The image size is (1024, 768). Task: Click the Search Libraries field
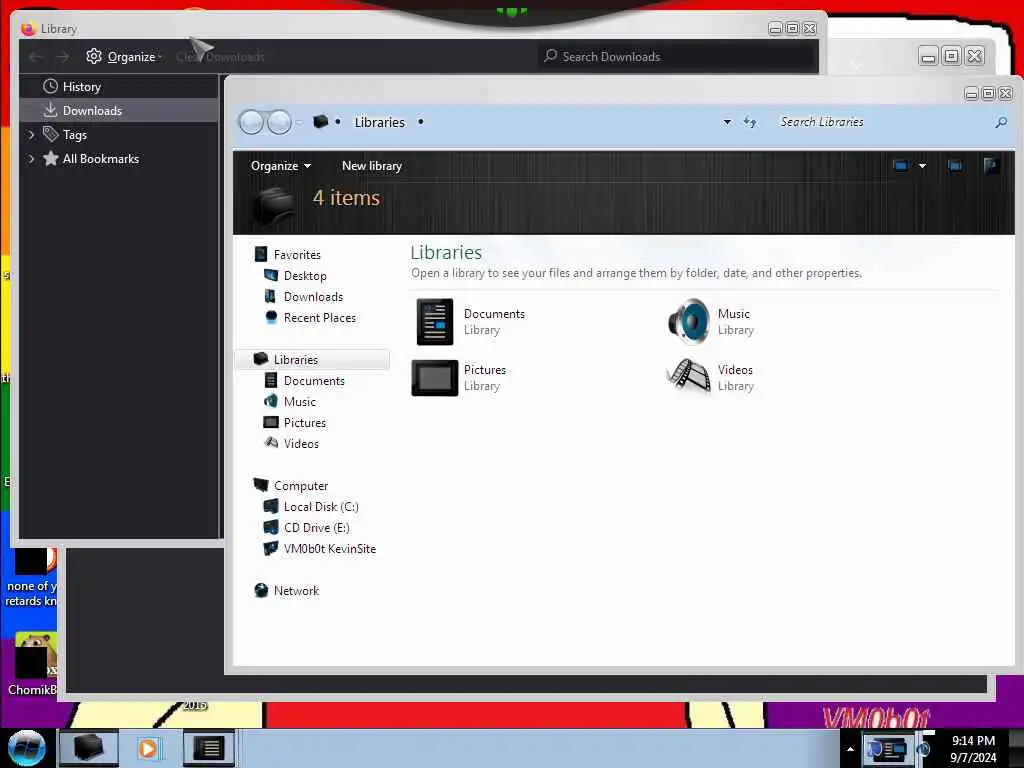882,121
